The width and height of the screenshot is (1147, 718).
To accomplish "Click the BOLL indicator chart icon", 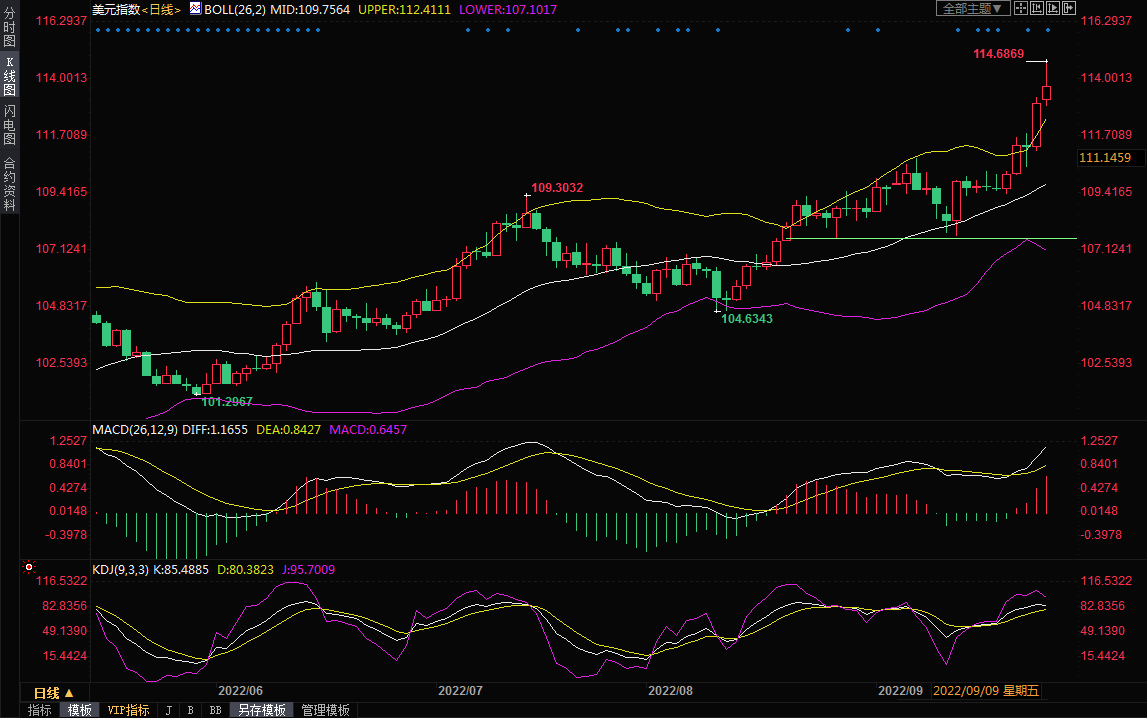I will [194, 9].
